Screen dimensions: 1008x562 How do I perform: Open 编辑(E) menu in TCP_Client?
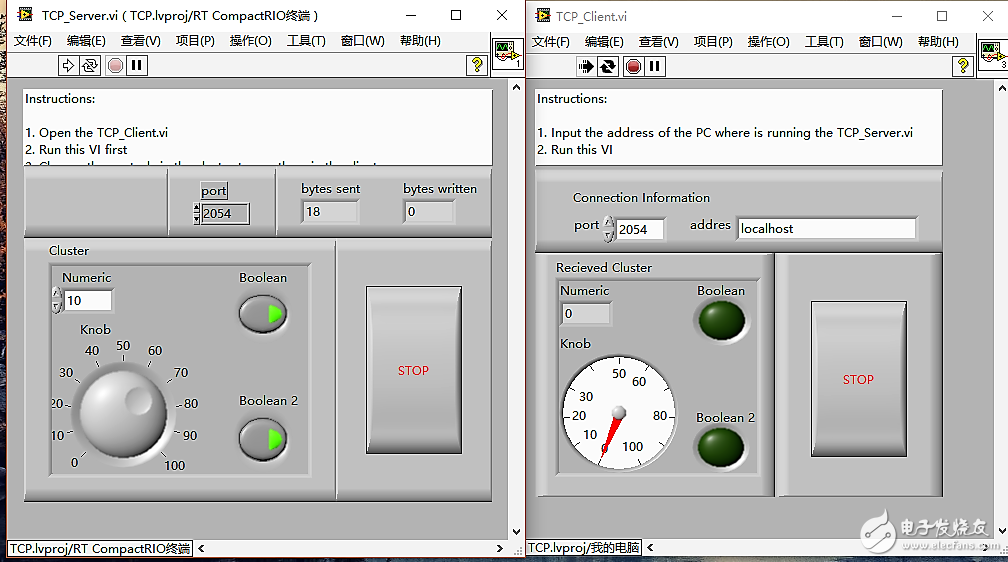(604, 42)
